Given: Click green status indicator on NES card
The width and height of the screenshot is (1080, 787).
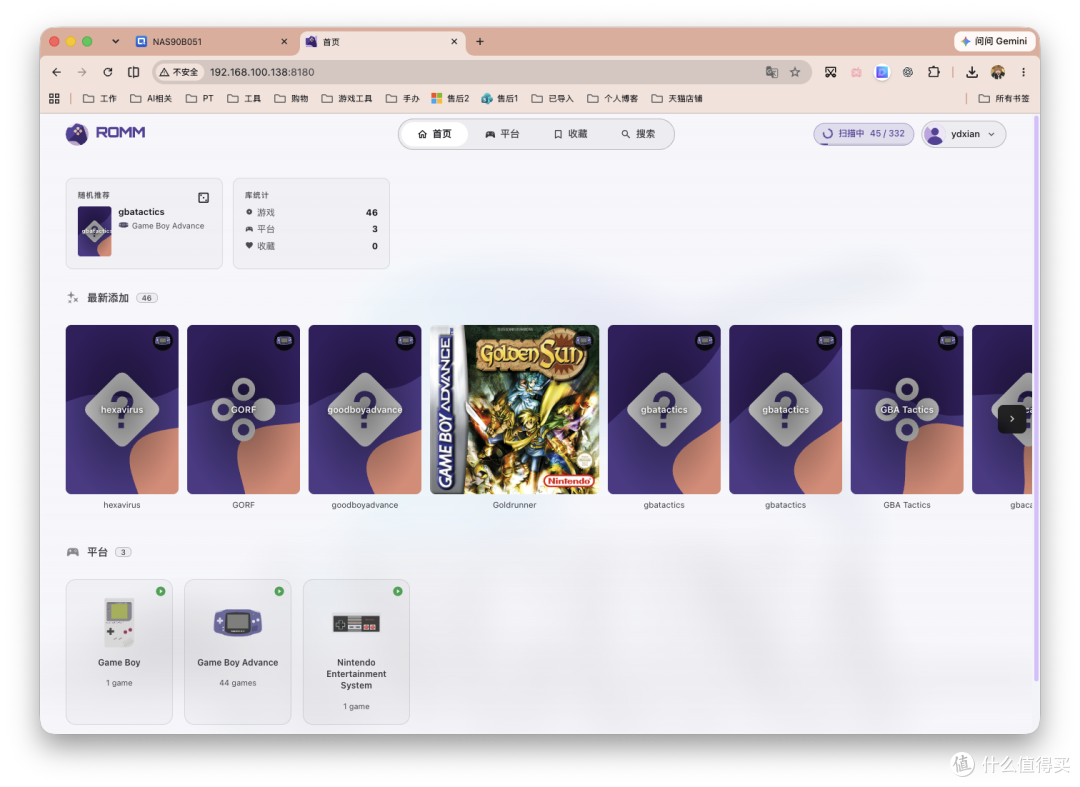Looking at the screenshot, I should (x=397, y=591).
